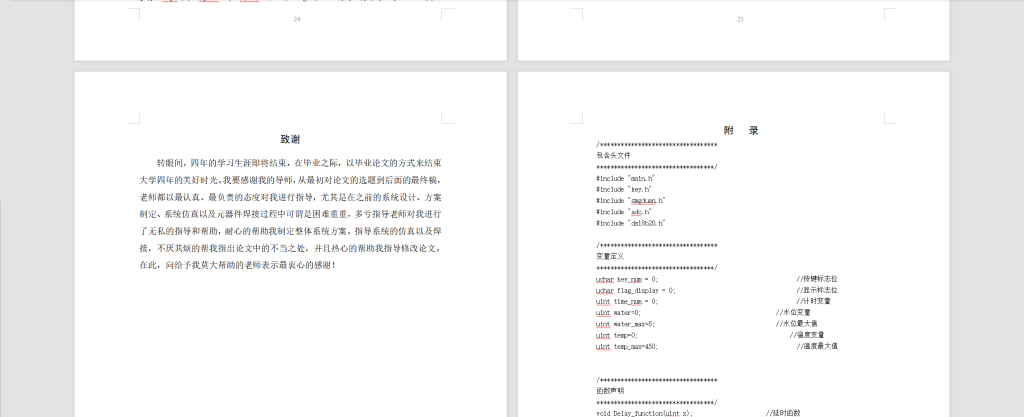This screenshot has height=417, width=1024.
Task: Click the line starting with 了无私的指导和帮助
Action: [x=291, y=231]
